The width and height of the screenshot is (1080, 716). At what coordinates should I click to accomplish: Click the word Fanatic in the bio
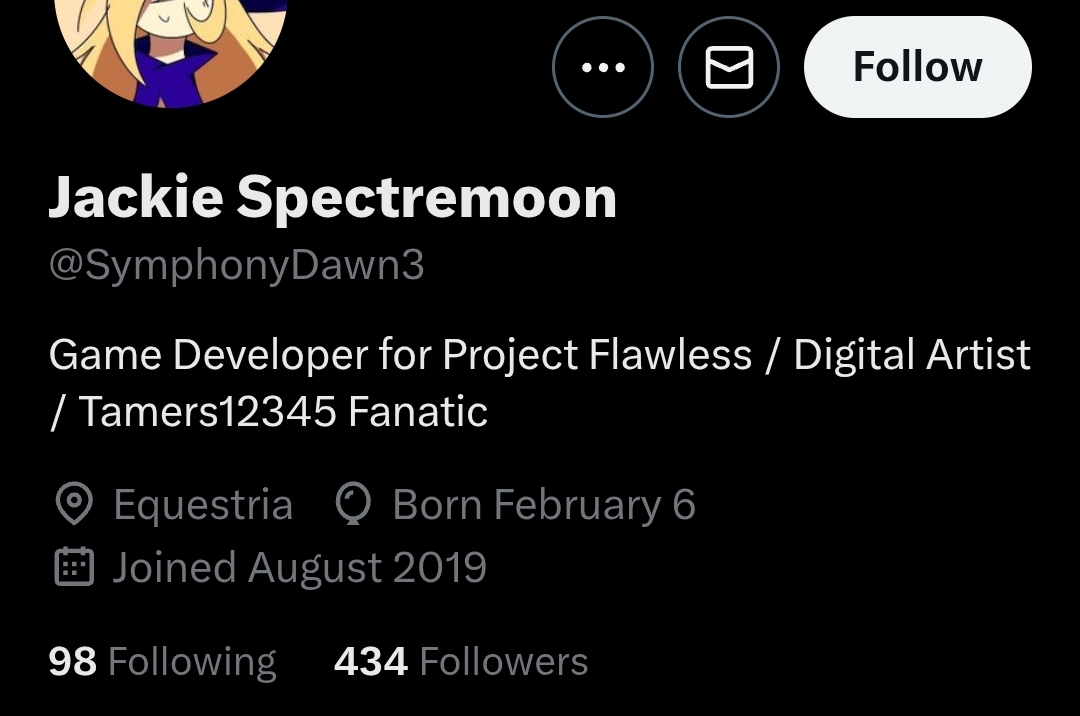[x=418, y=412]
